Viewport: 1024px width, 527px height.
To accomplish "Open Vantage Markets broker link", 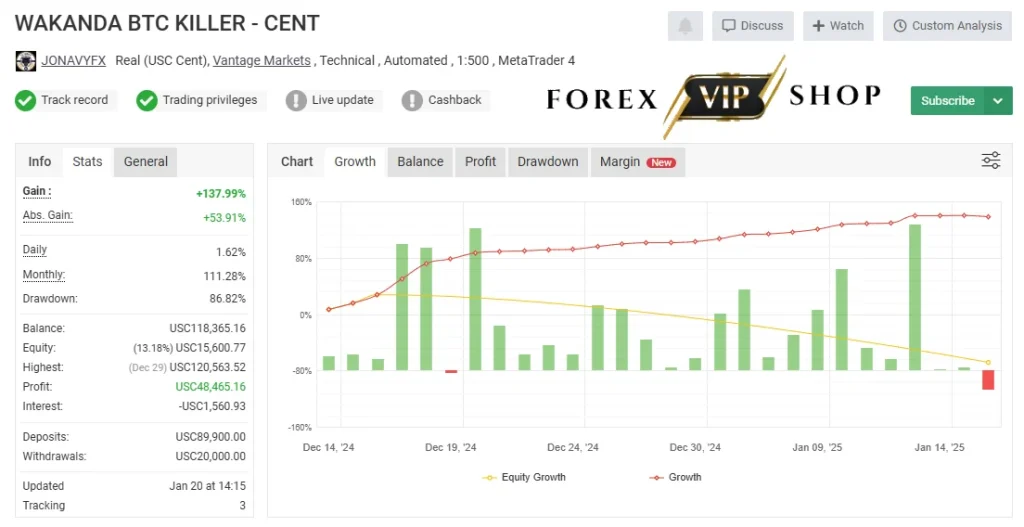I will pos(262,61).
